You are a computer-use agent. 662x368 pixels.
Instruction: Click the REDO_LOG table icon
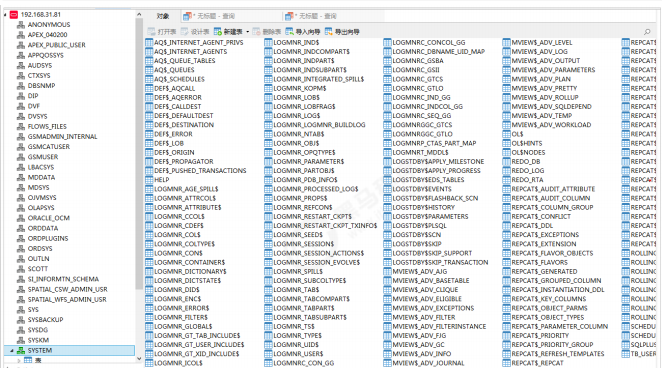click(x=506, y=170)
